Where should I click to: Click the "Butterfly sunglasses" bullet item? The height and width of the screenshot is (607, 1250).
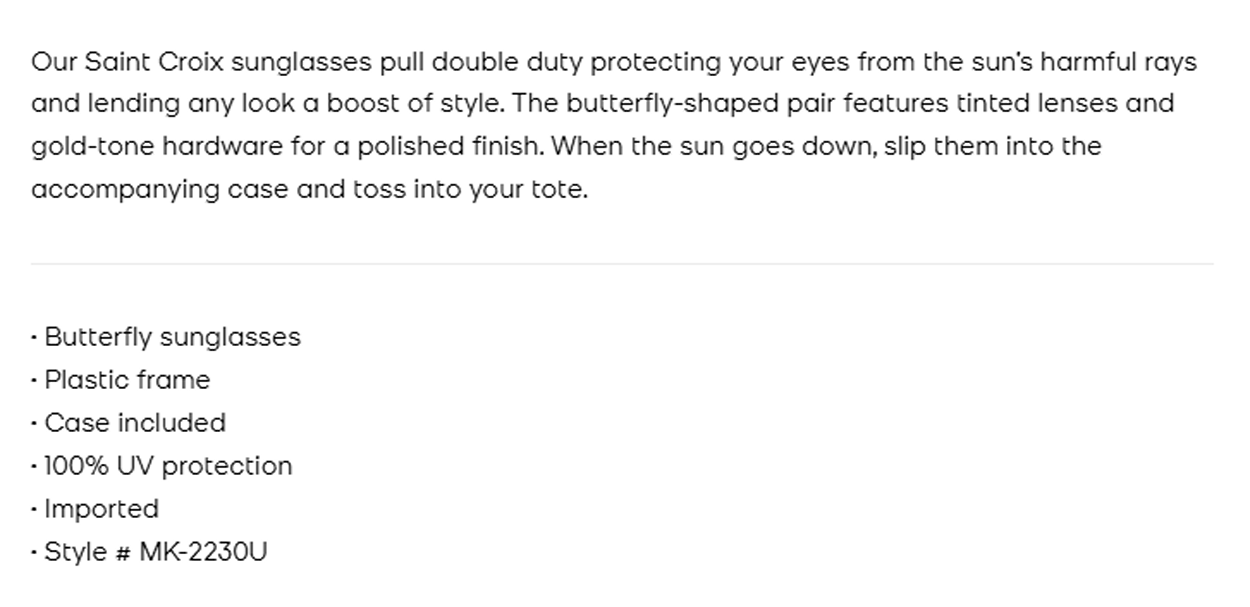click(172, 337)
